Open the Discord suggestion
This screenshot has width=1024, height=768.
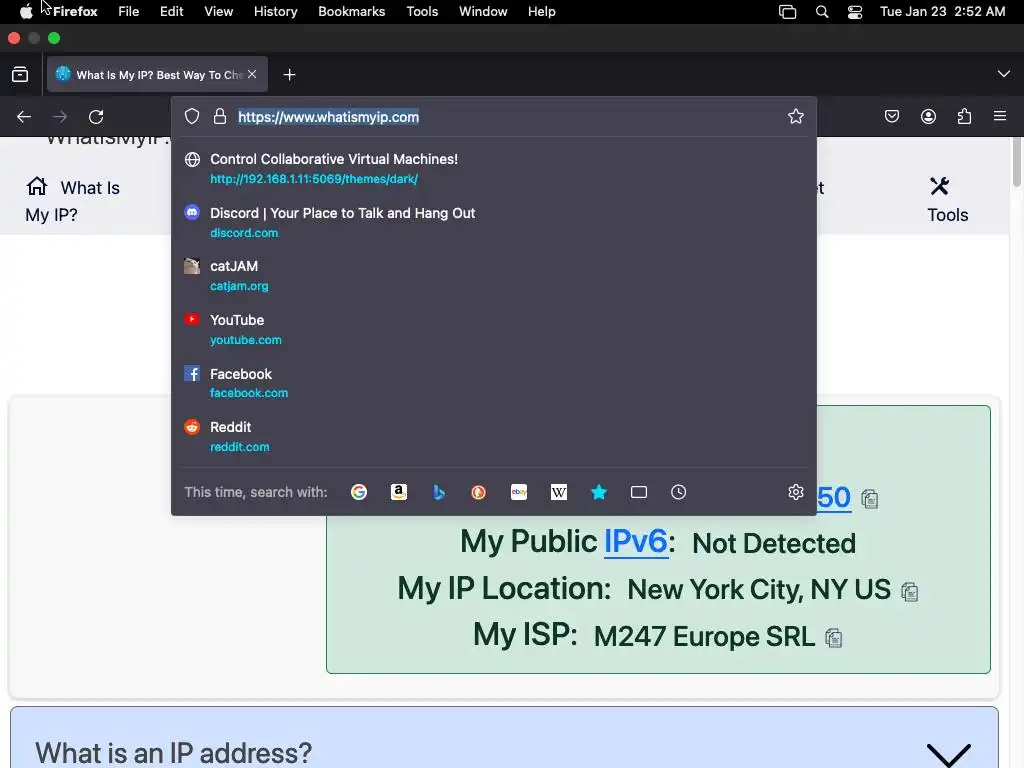494,223
